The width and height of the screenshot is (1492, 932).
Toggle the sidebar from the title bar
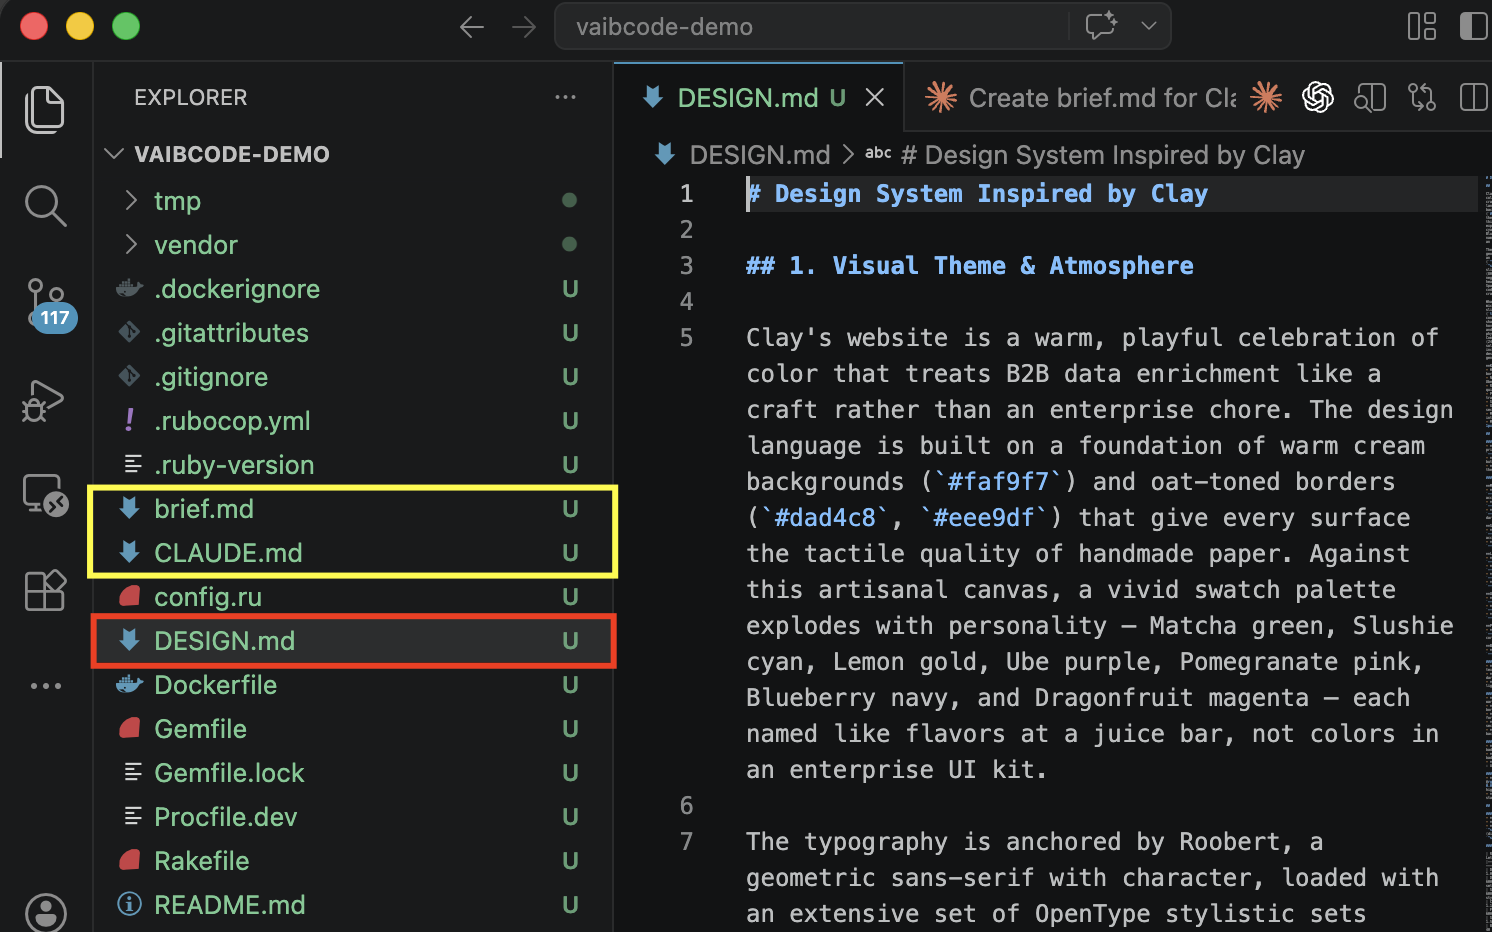pos(1474,26)
